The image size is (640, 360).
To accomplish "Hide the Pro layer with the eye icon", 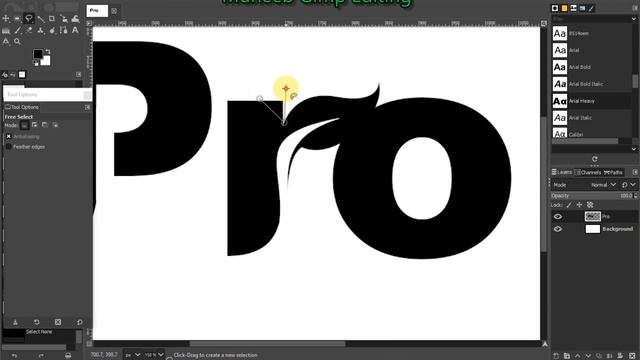I will [558, 217].
